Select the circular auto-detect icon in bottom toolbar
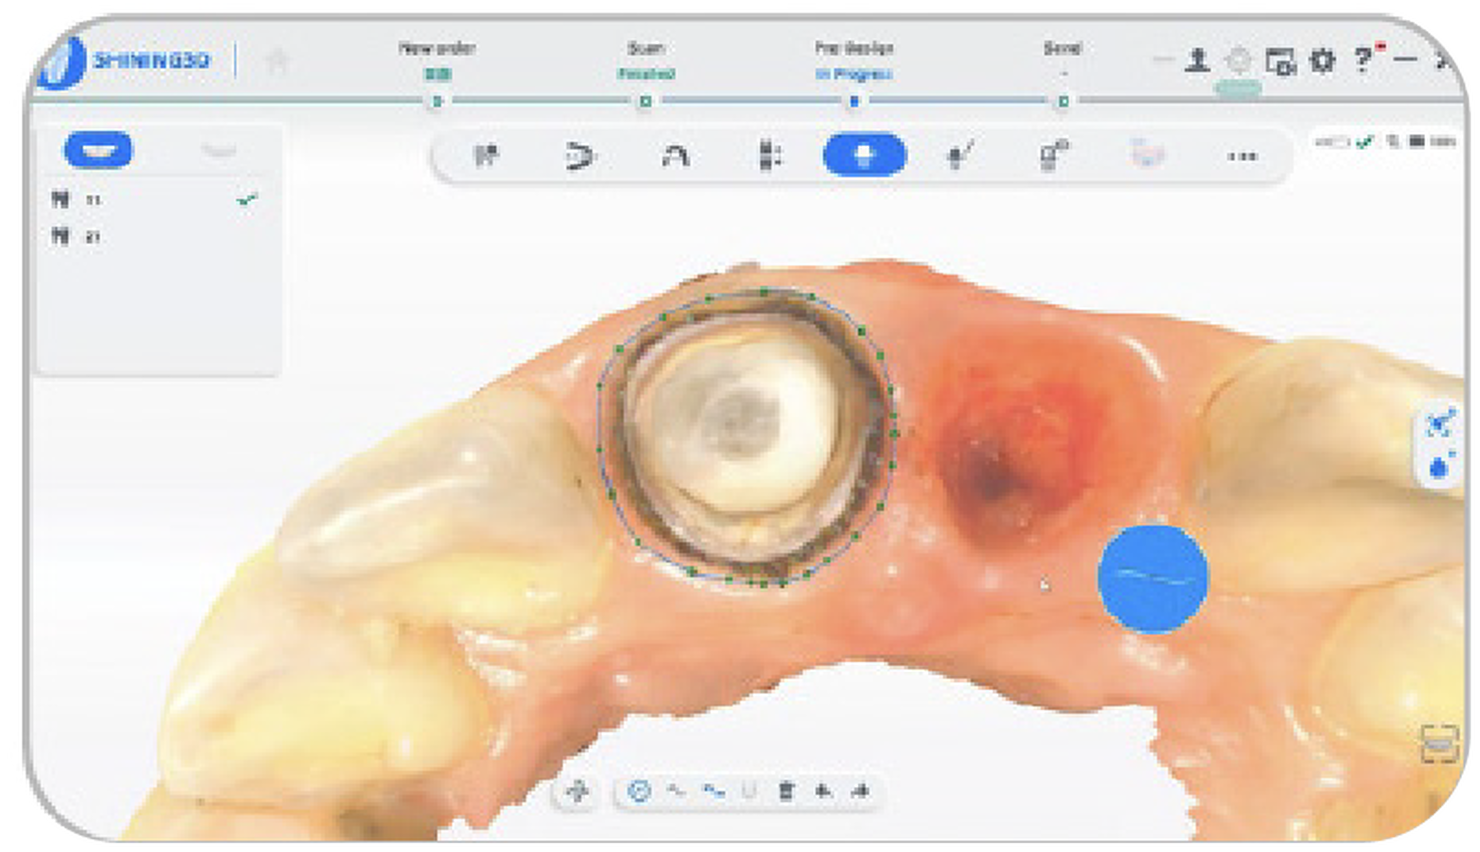1480x852 pixels. (x=639, y=792)
